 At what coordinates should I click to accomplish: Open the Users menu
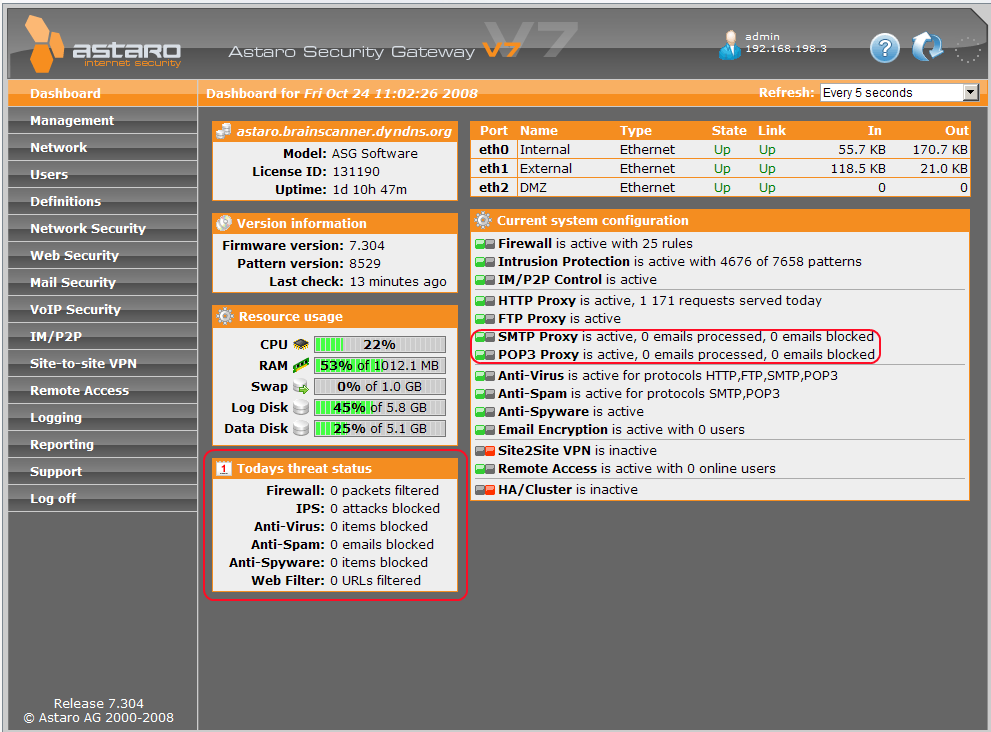click(x=102, y=174)
